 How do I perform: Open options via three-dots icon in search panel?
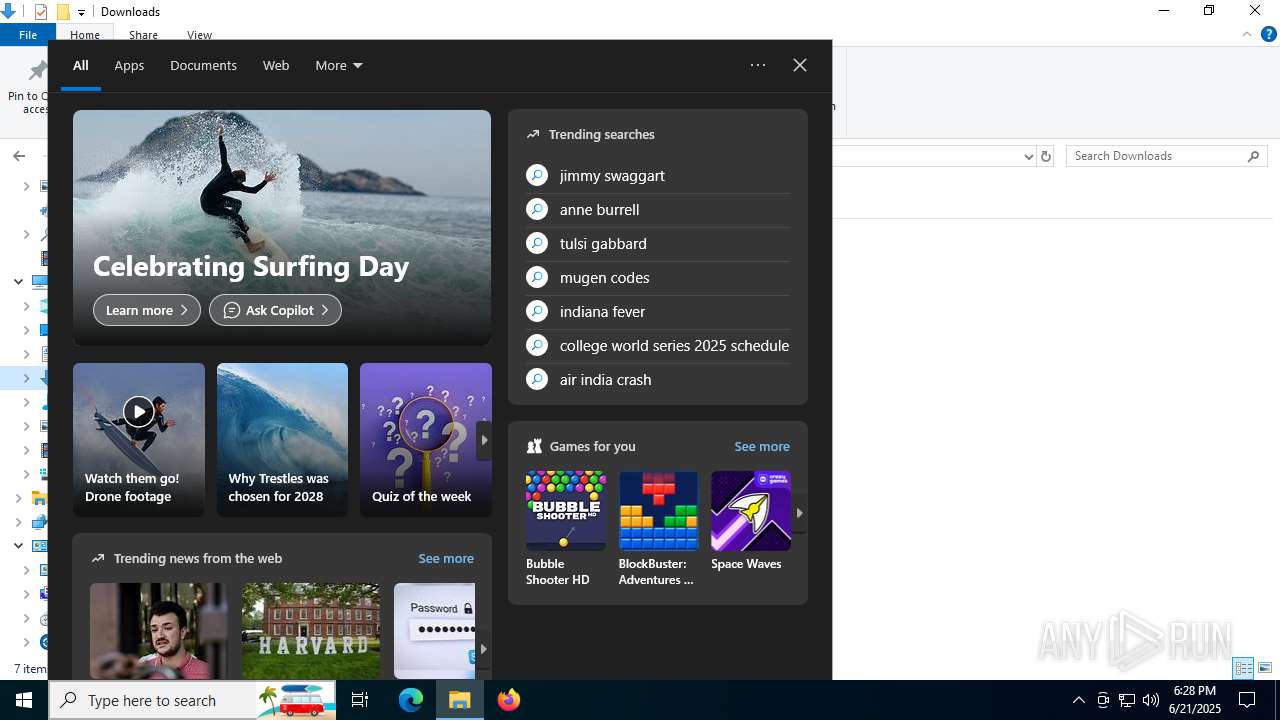(x=758, y=65)
